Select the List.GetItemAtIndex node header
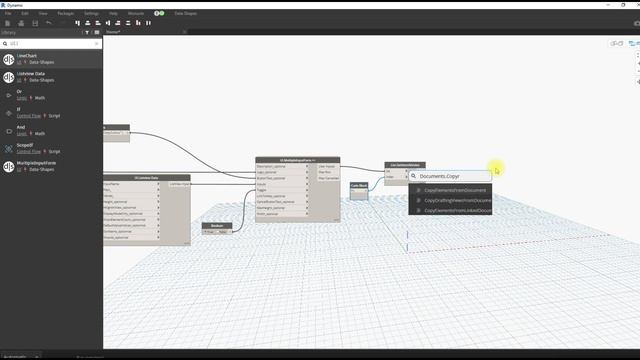 pyautogui.click(x=405, y=165)
